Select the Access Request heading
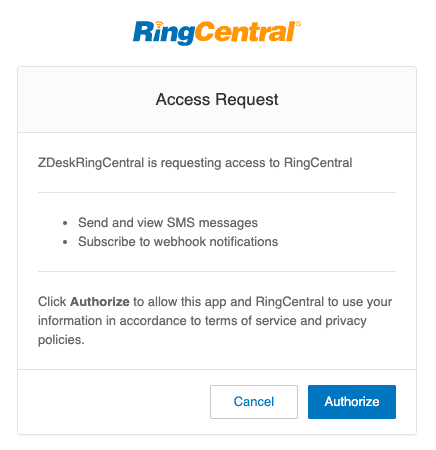Screen dimensions: 436x450 217,99
